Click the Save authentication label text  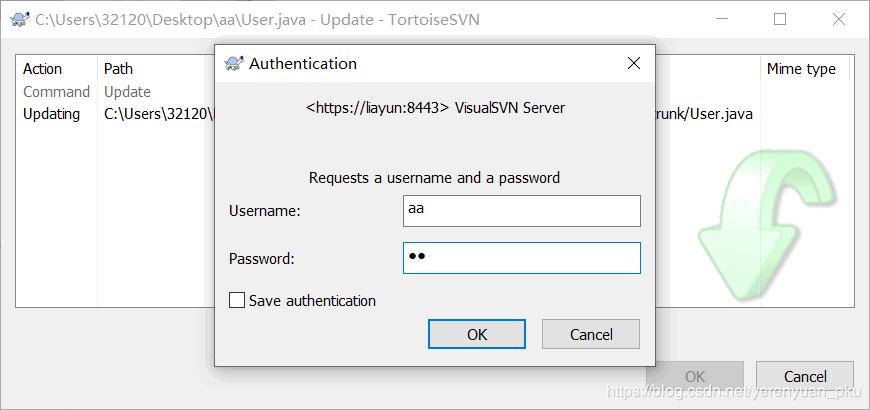click(312, 301)
